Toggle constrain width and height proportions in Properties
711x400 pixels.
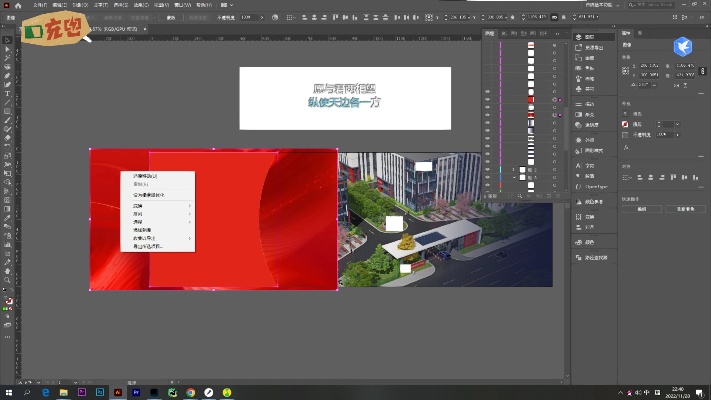[x=702, y=71]
